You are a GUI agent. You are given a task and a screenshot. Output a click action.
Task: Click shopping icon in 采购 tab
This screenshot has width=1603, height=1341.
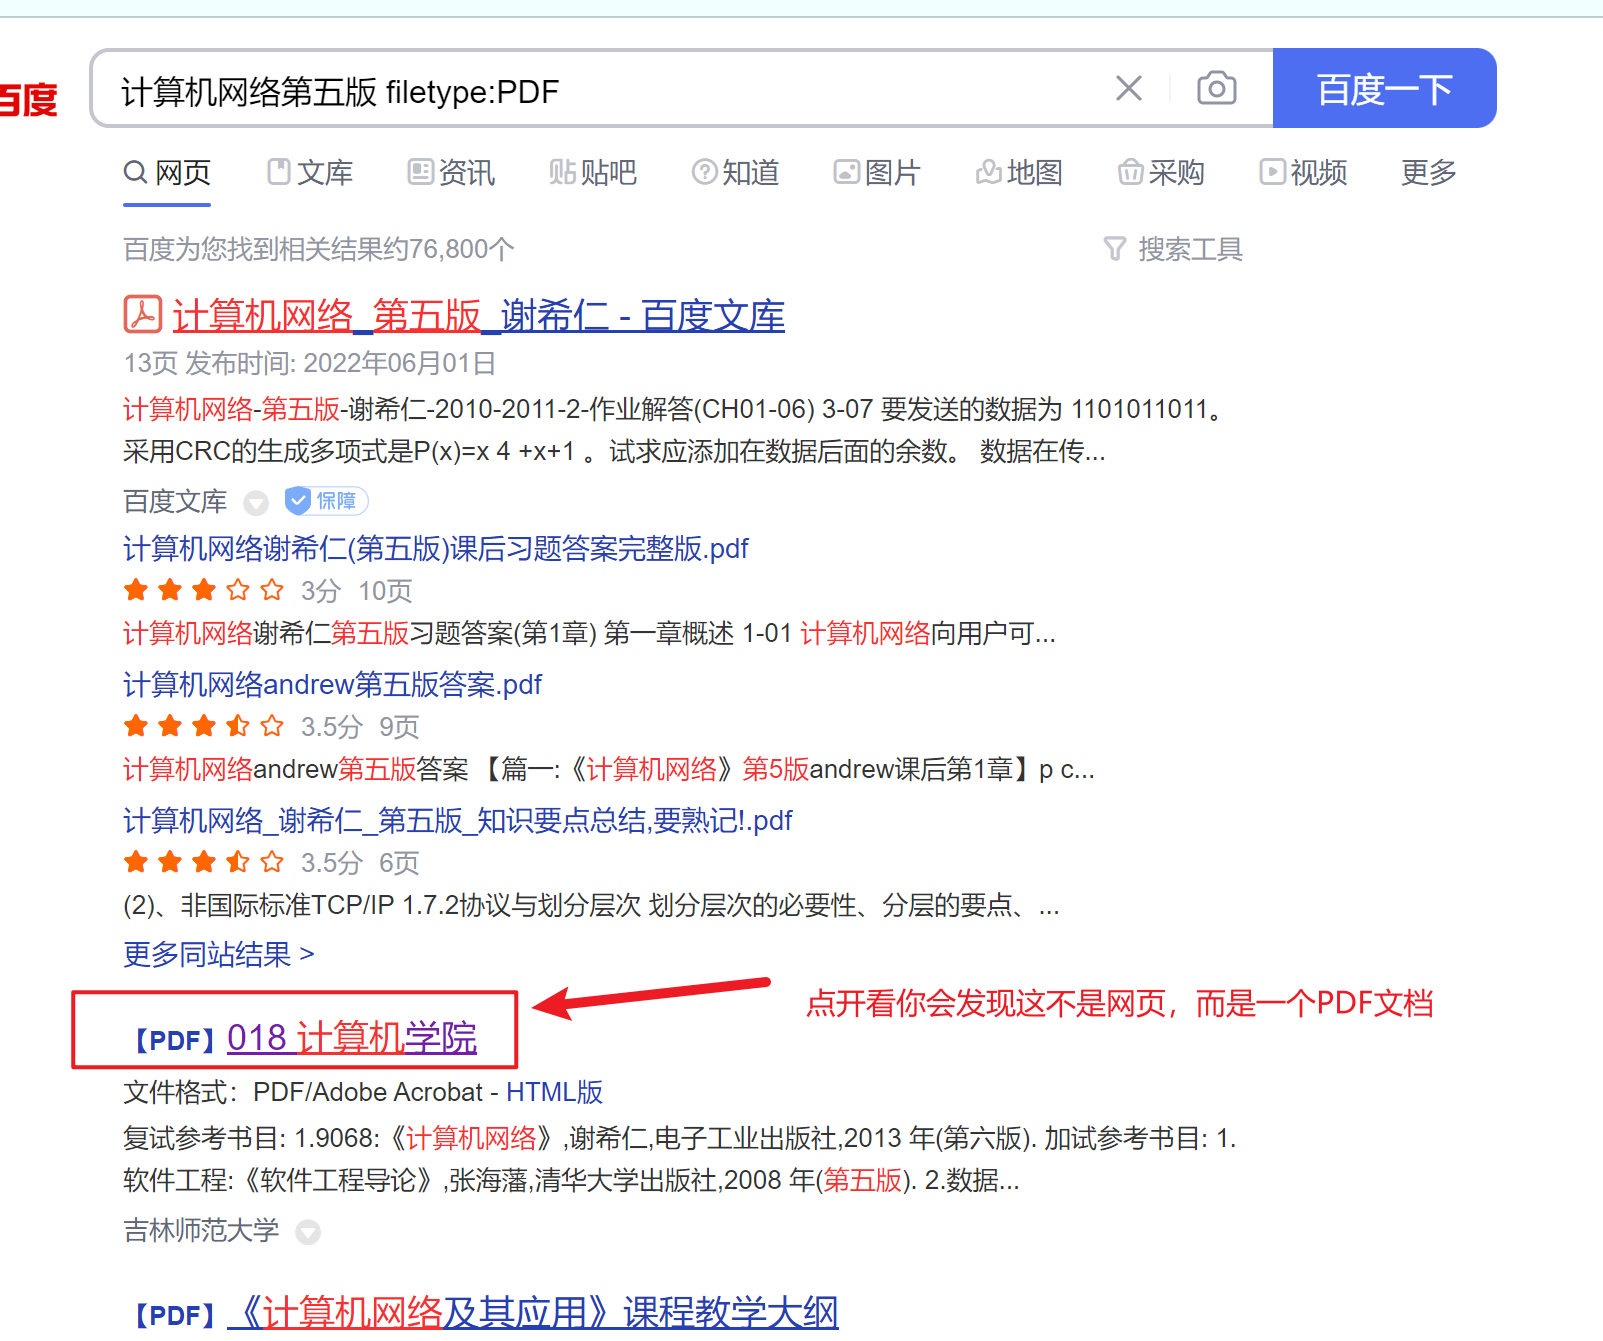[1130, 172]
